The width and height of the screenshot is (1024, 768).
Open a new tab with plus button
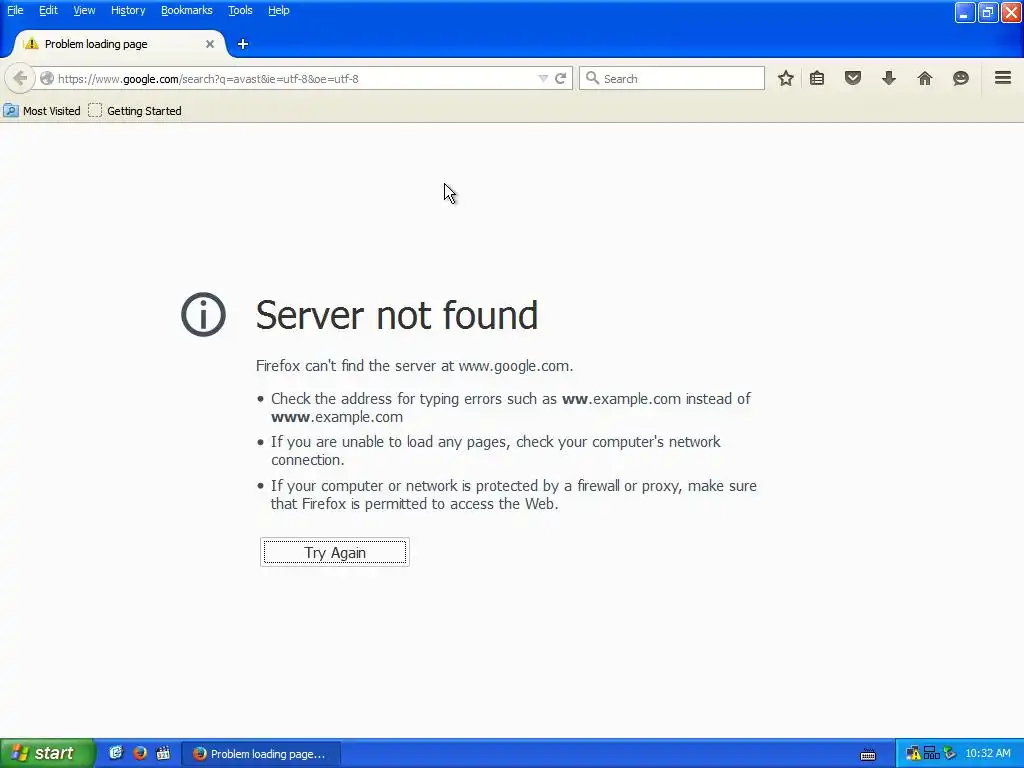(243, 44)
